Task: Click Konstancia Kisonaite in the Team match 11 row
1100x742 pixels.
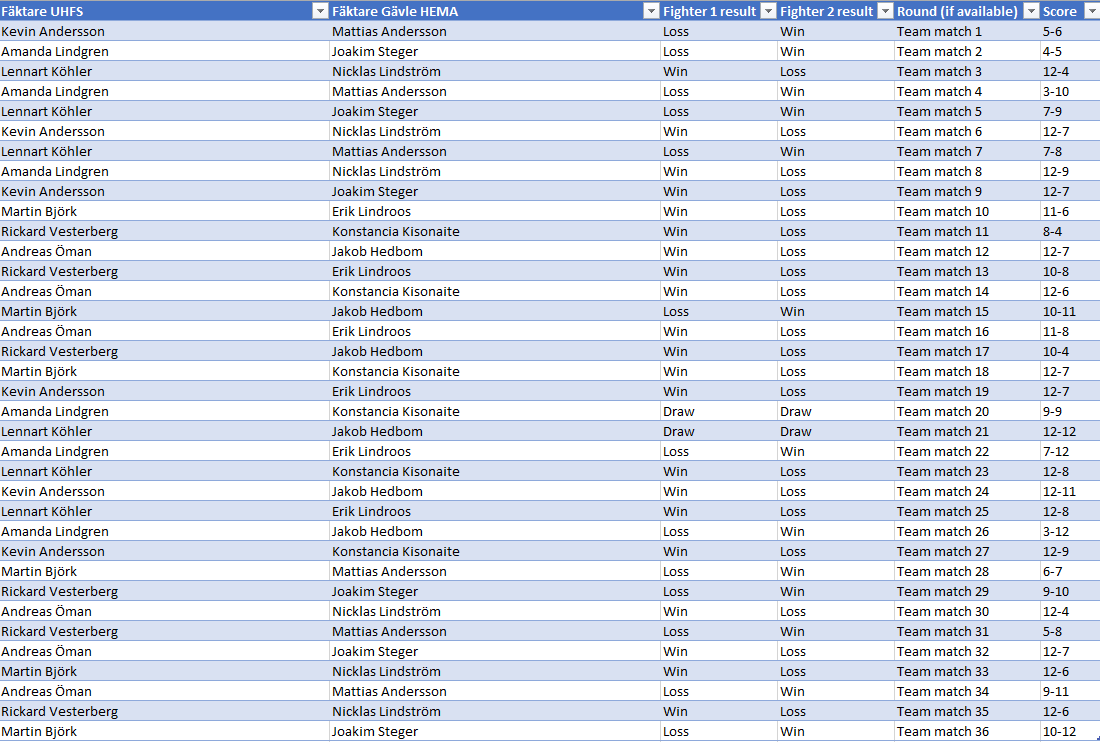Action: [x=495, y=231]
